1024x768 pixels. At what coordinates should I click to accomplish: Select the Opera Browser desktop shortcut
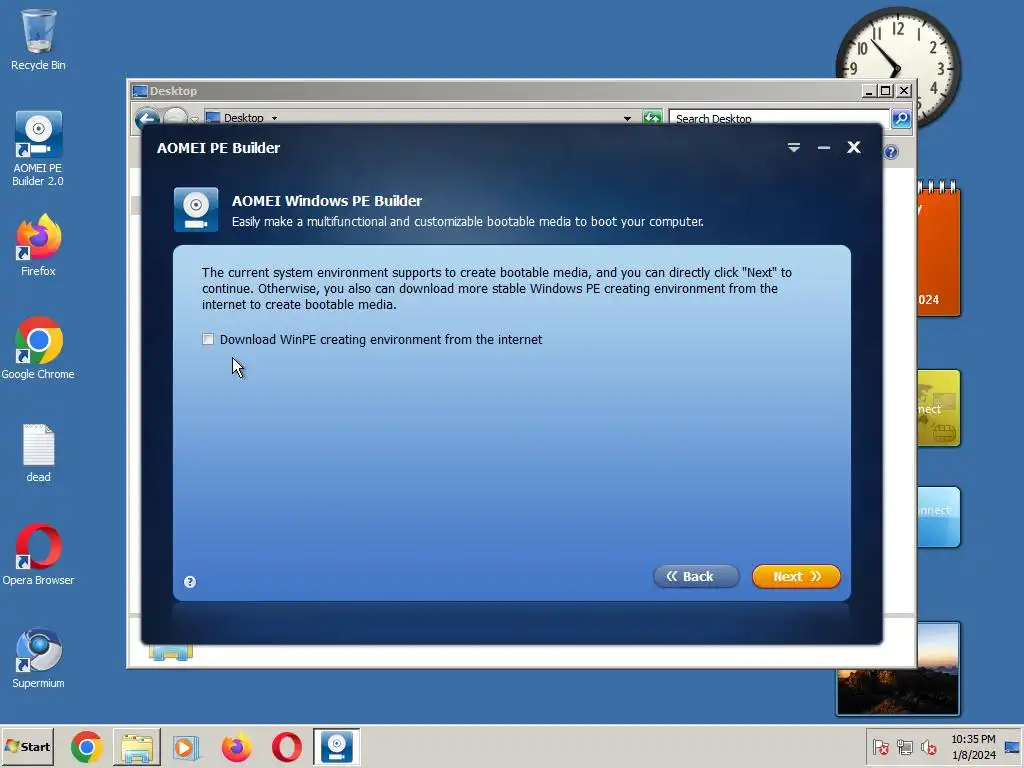[38, 554]
